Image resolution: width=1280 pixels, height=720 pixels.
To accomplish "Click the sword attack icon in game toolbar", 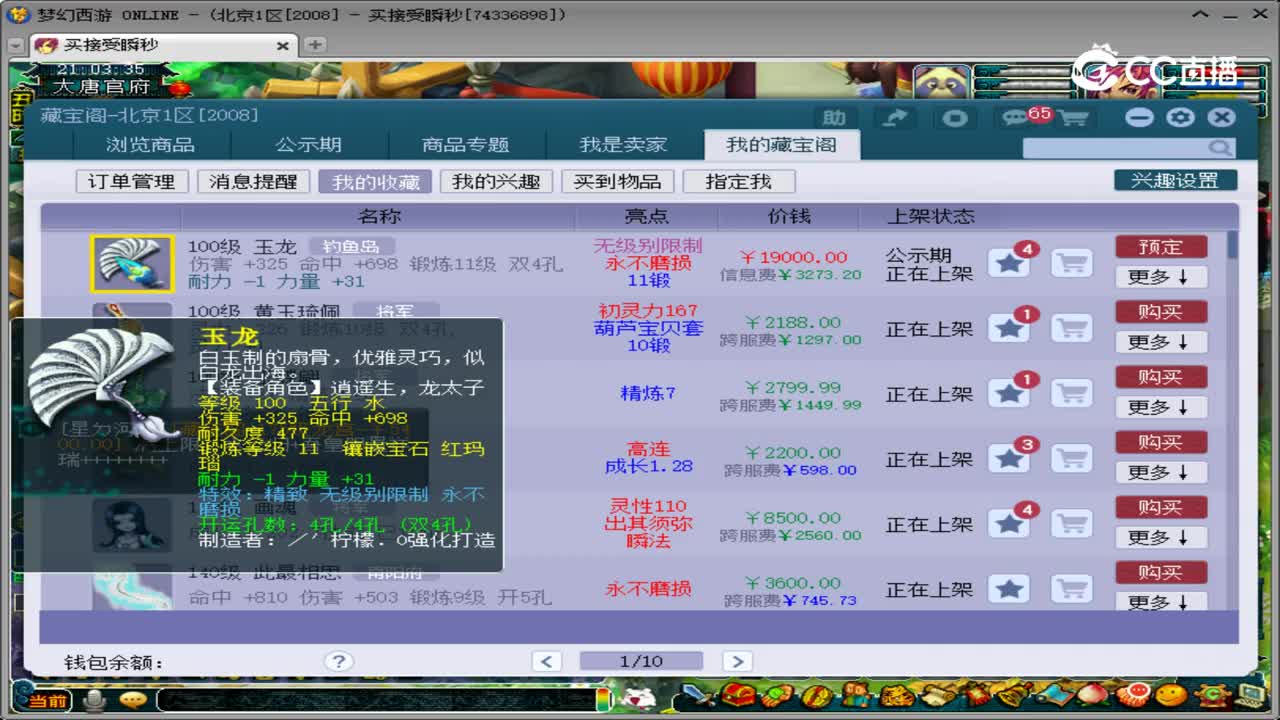I will (x=696, y=695).
